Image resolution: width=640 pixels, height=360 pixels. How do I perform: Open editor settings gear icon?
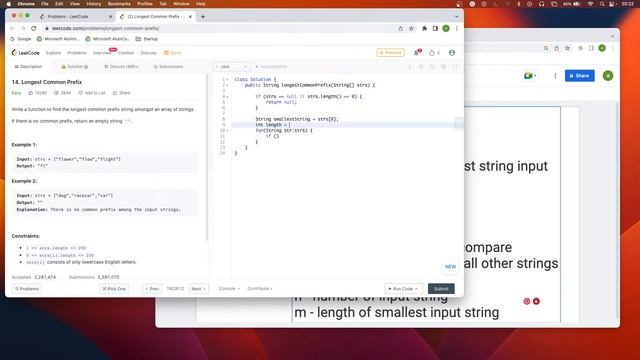444,67
